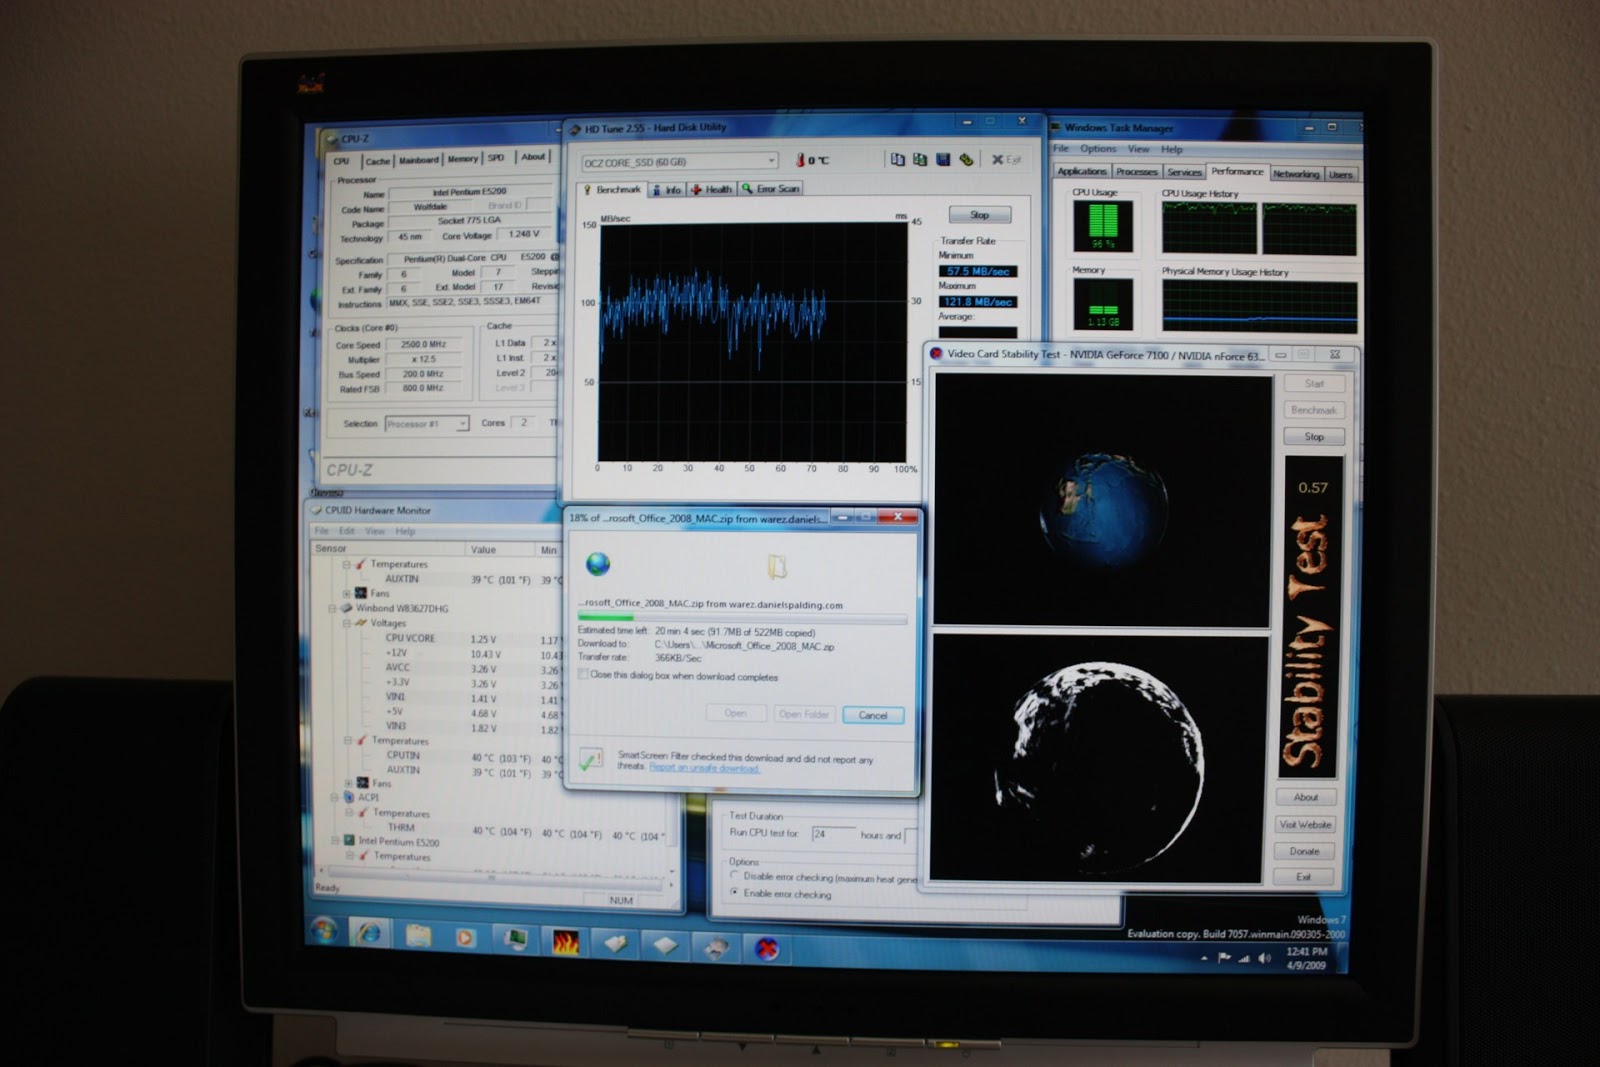Collapse the Temperatures node under ACPI

click(350, 812)
